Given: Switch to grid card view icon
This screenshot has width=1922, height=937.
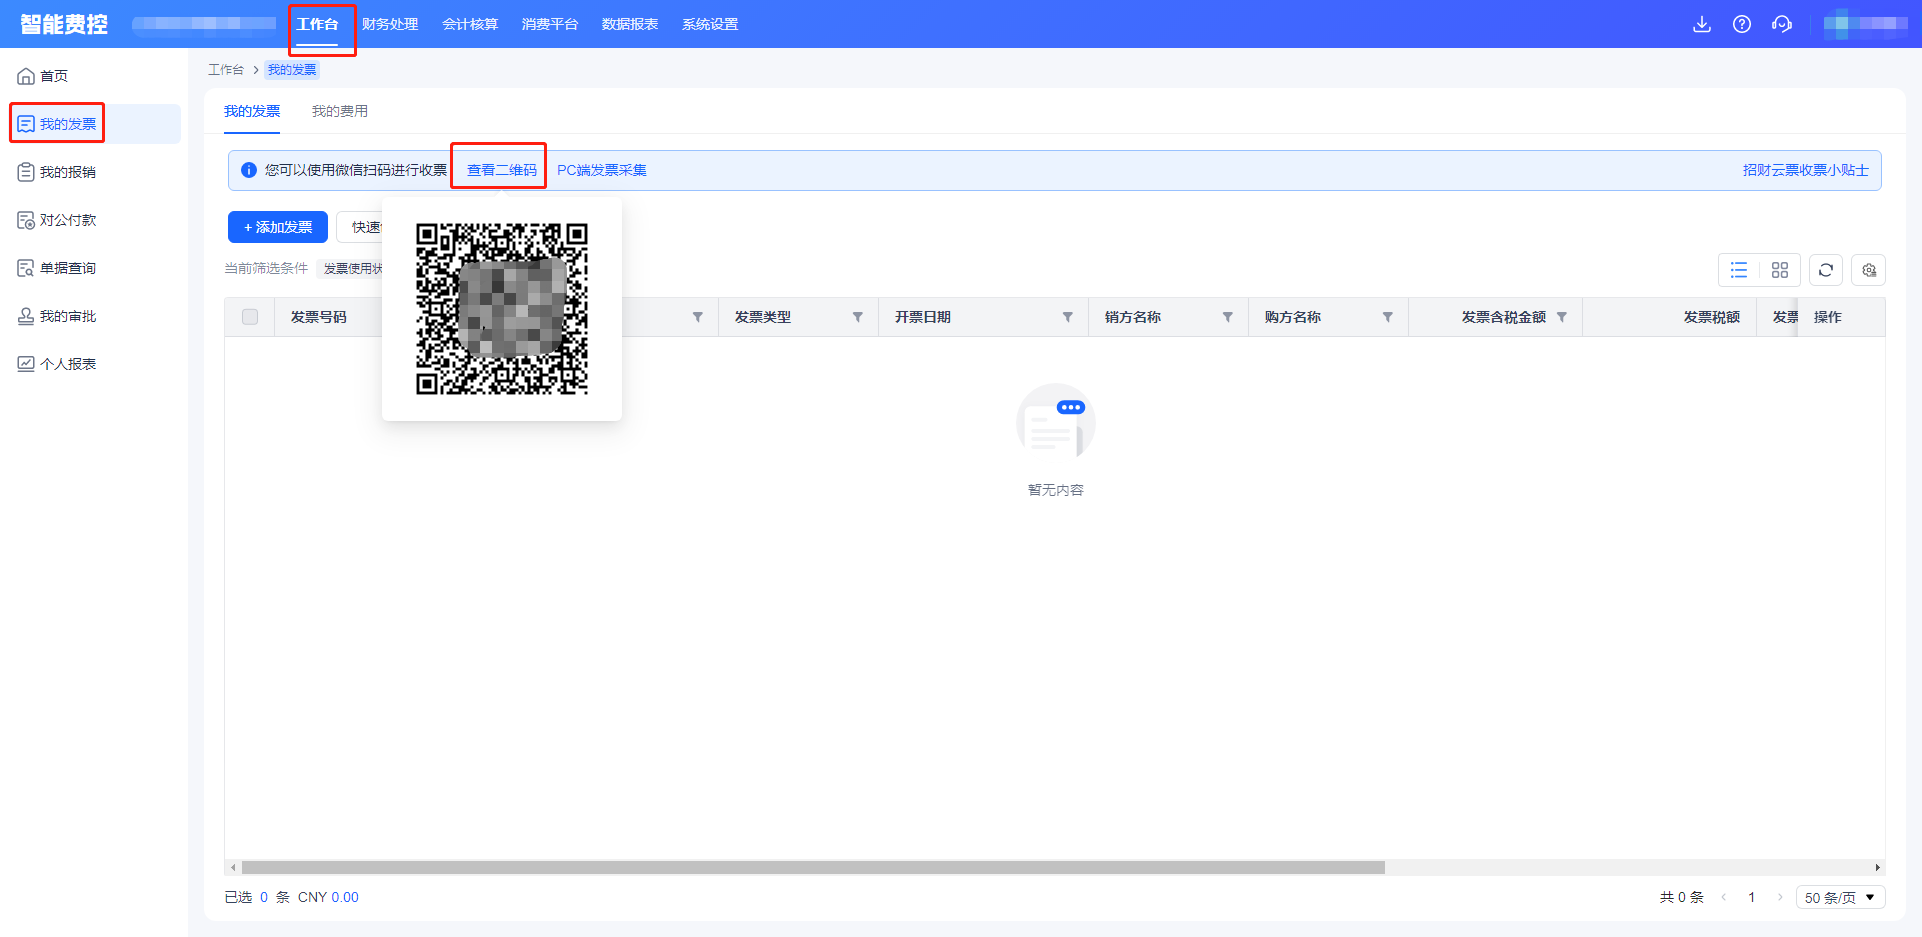Looking at the screenshot, I should [x=1780, y=270].
